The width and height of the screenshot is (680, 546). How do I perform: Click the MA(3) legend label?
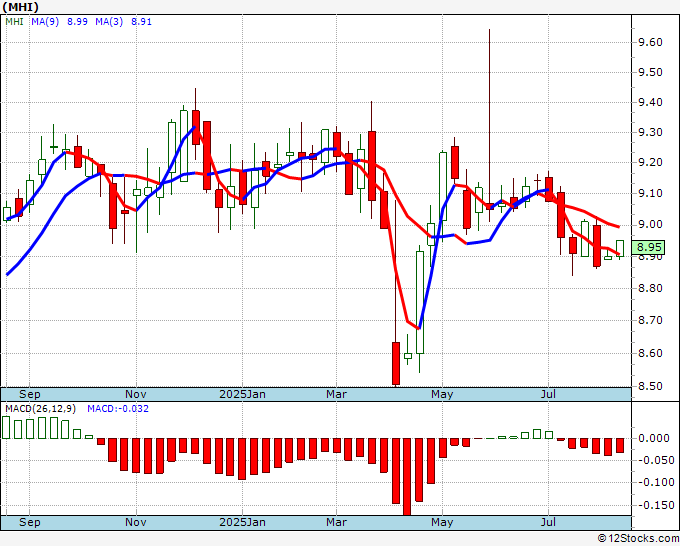point(109,22)
